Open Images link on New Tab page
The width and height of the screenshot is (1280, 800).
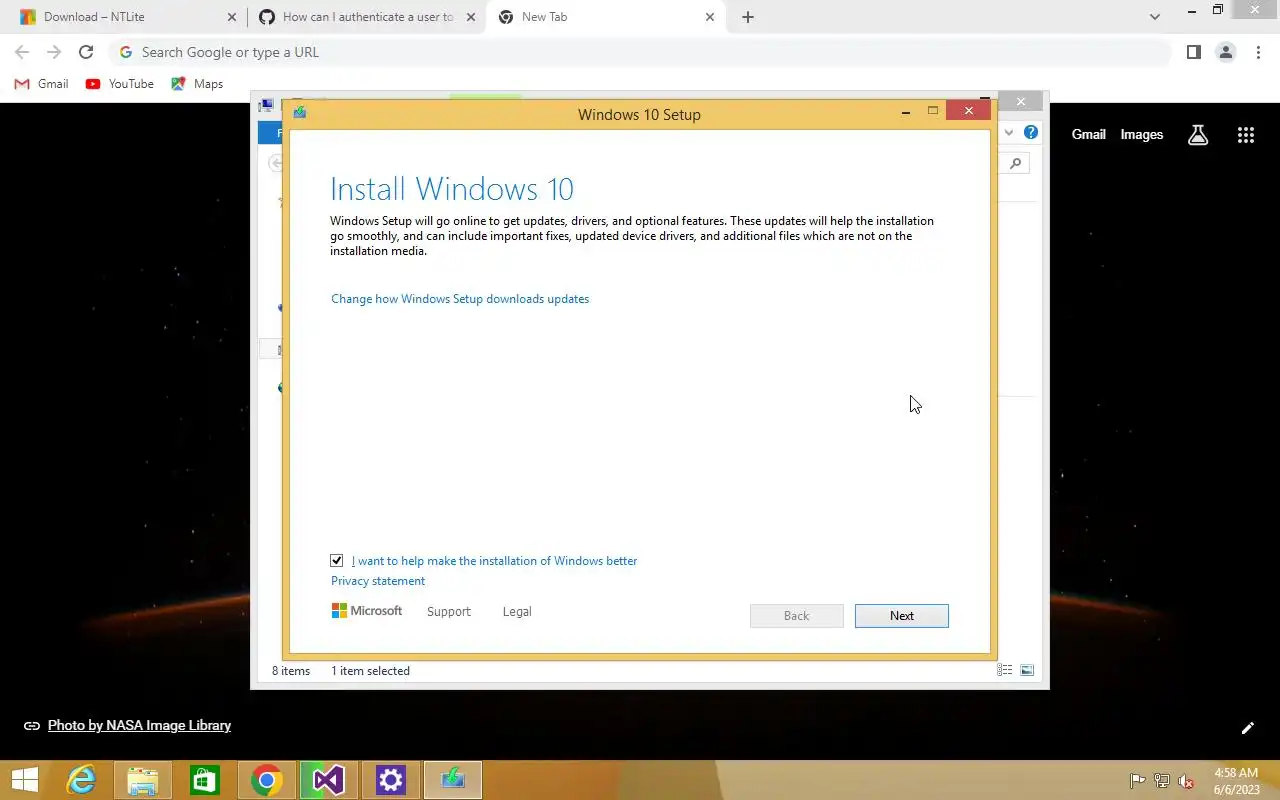click(x=1141, y=135)
